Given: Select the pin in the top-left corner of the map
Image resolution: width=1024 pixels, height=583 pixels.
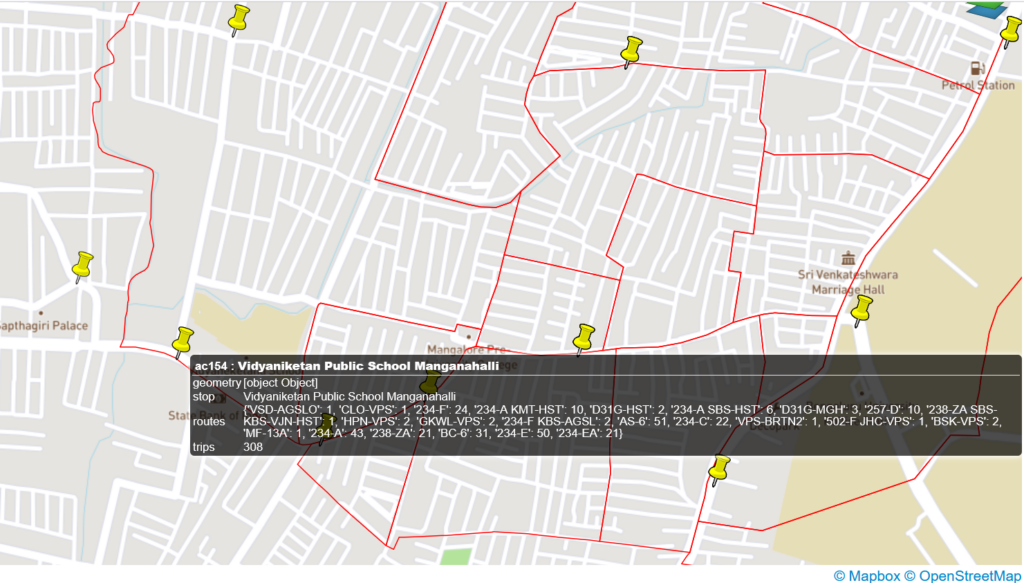Looking at the screenshot, I should point(237,18).
